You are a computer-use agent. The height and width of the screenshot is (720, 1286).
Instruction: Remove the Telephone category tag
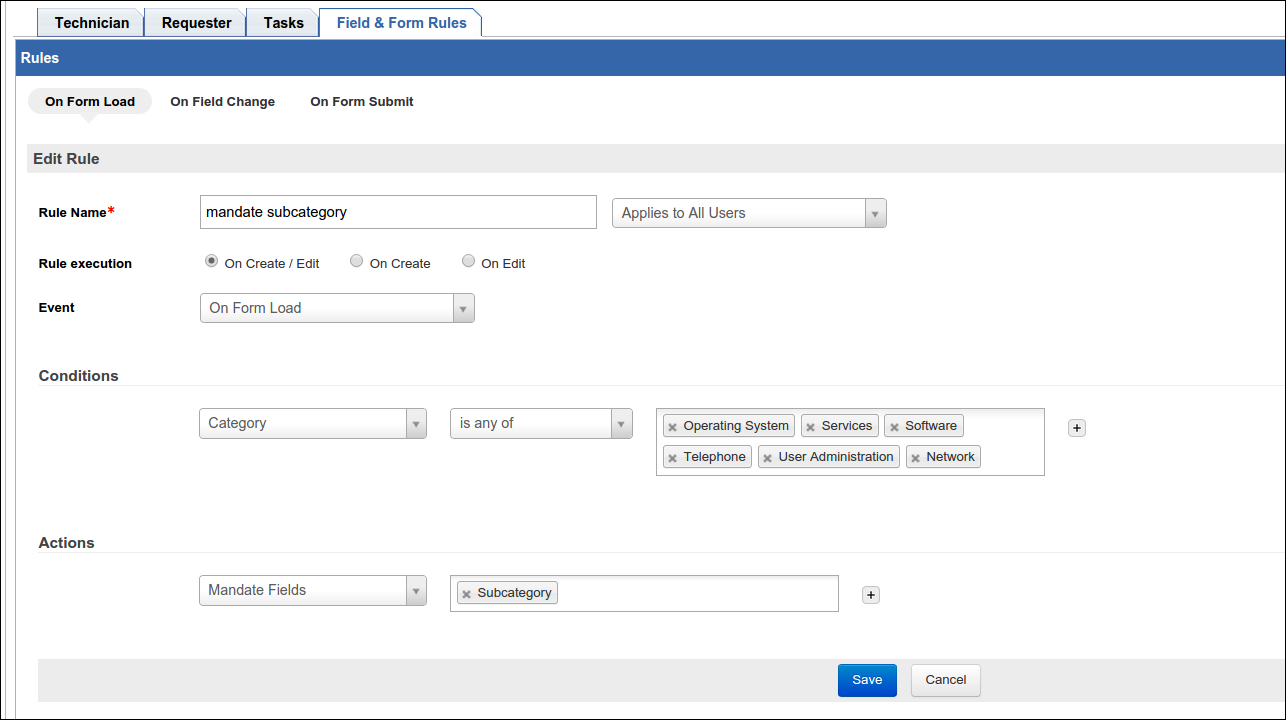[672, 458]
